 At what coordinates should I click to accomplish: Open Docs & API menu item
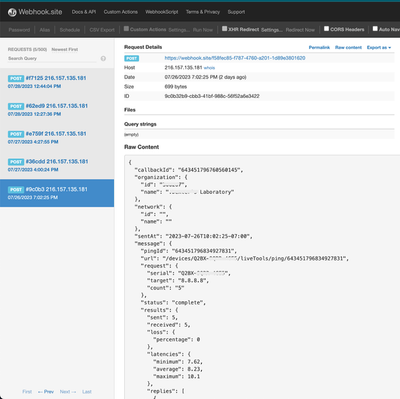84,12
